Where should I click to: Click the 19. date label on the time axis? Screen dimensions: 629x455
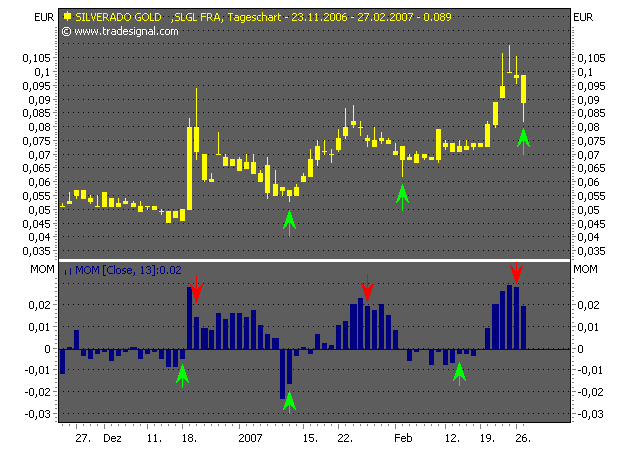487,438
